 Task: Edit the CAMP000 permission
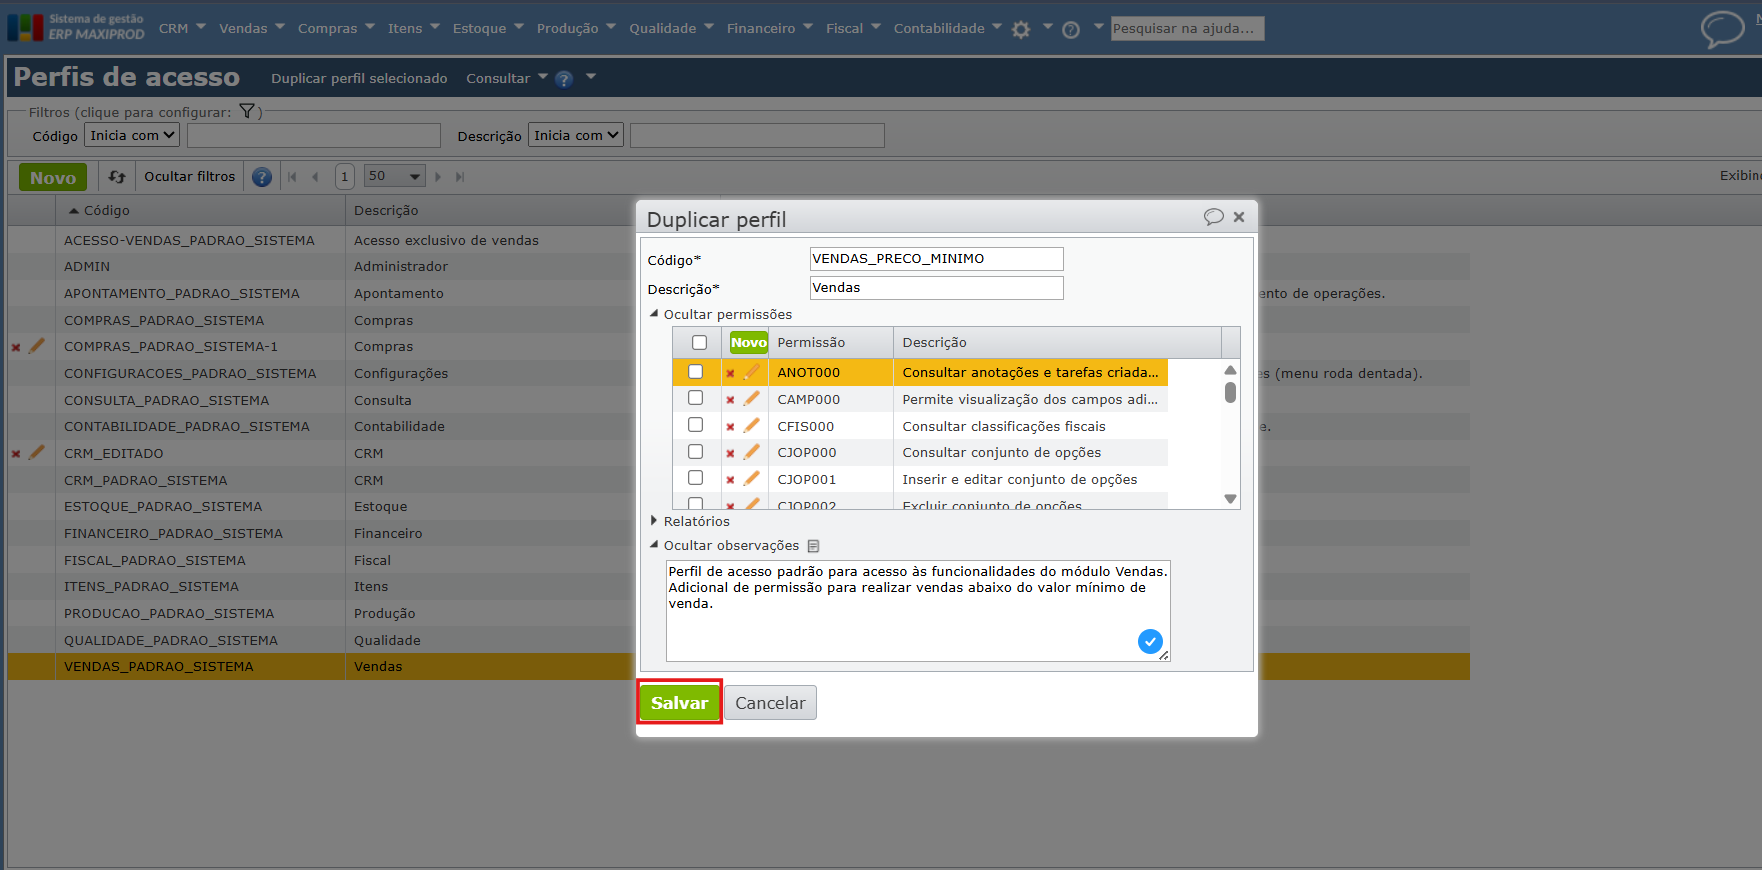tap(751, 399)
